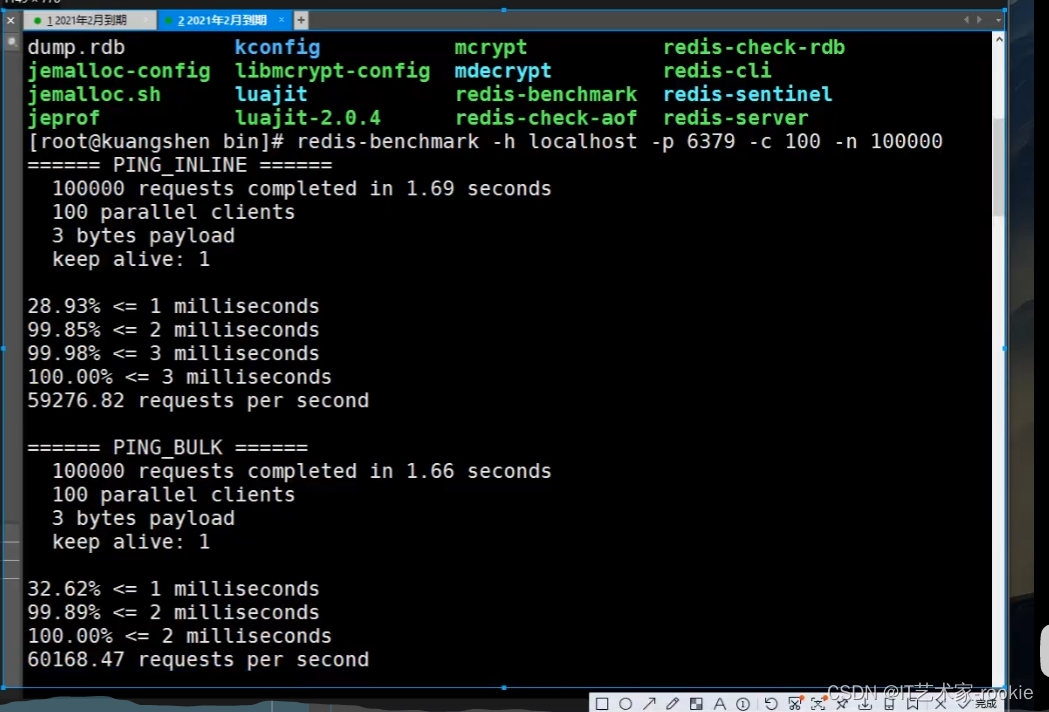1049x712 pixels.
Task: Cancel the screenshot with X icon
Action: (x=941, y=703)
